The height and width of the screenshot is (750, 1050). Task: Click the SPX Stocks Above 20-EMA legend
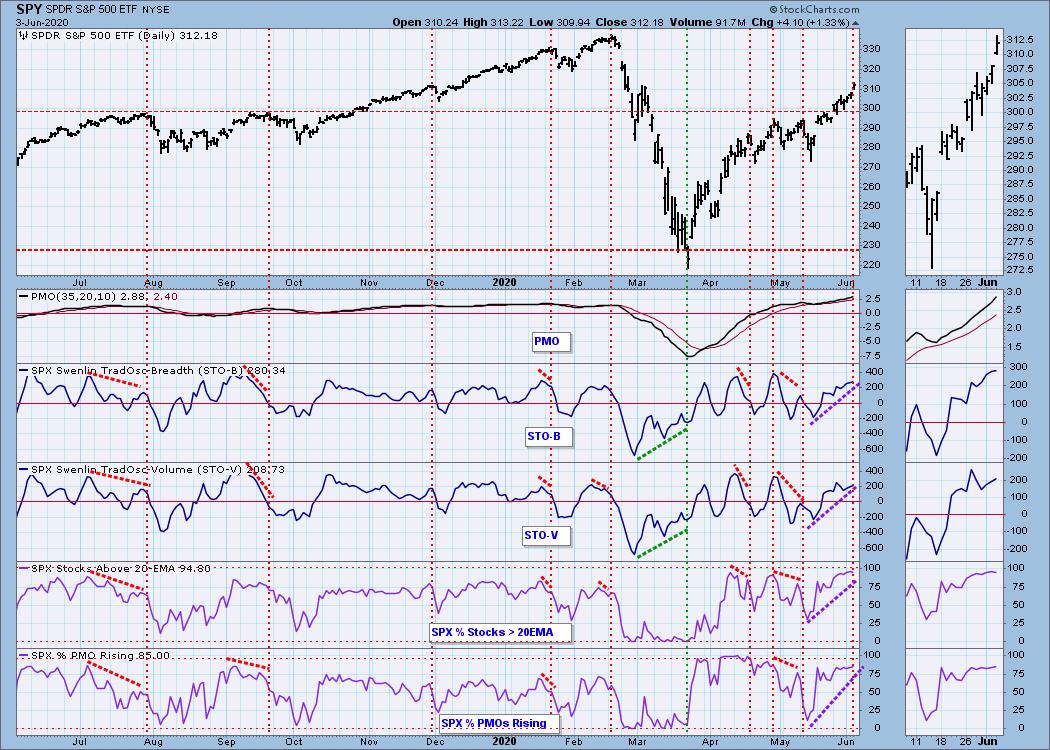click(x=114, y=569)
